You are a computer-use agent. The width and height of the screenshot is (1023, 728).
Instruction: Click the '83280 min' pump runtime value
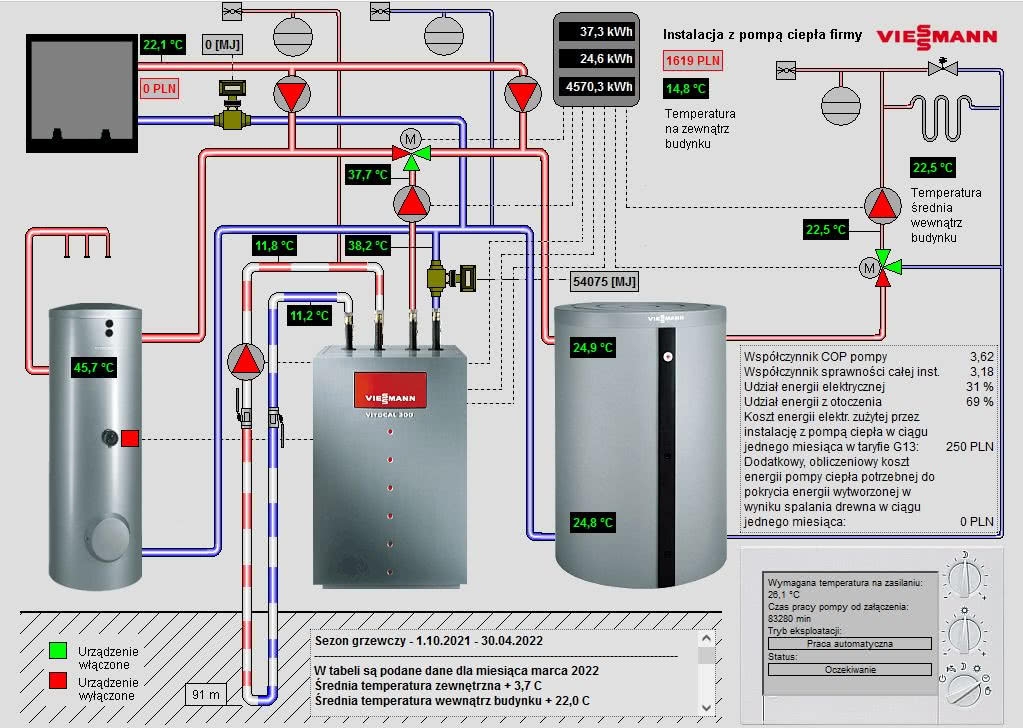point(789,618)
